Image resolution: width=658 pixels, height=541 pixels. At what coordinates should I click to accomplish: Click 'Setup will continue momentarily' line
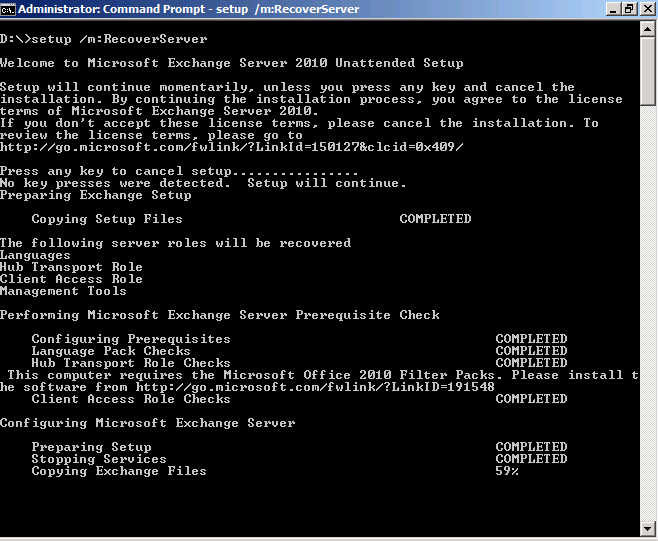[287, 87]
